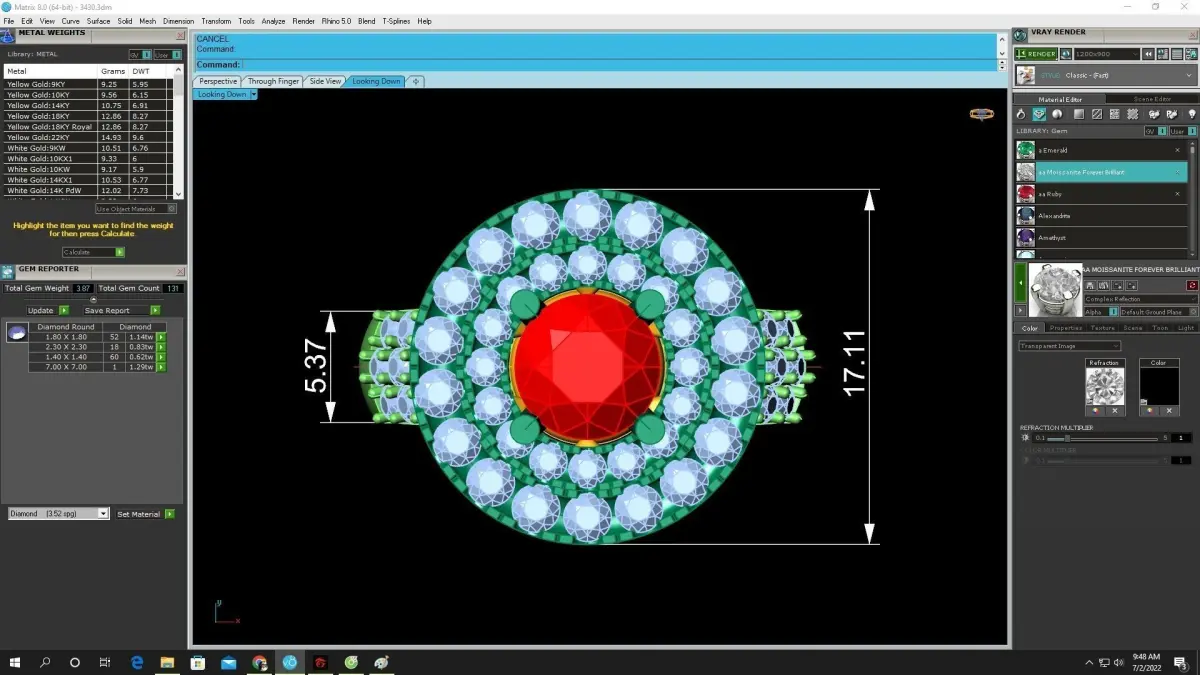Open Chrome from the taskbar

259,662
